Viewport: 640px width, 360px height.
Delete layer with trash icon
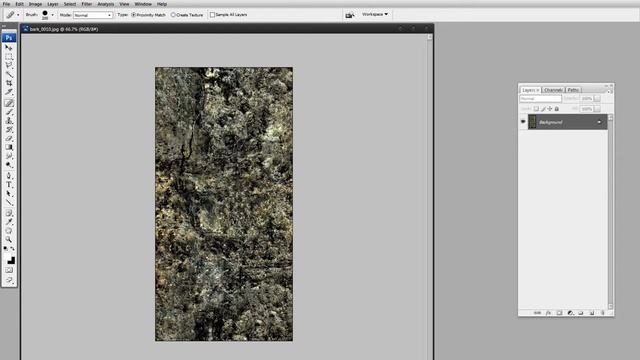(x=603, y=313)
